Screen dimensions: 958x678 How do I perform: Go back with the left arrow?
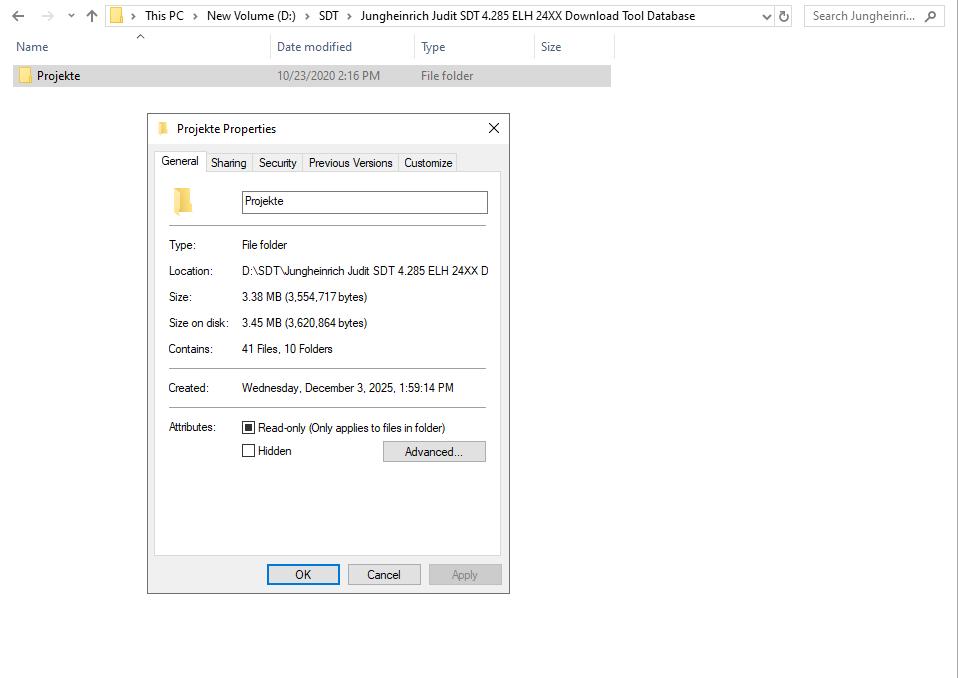click(18, 16)
